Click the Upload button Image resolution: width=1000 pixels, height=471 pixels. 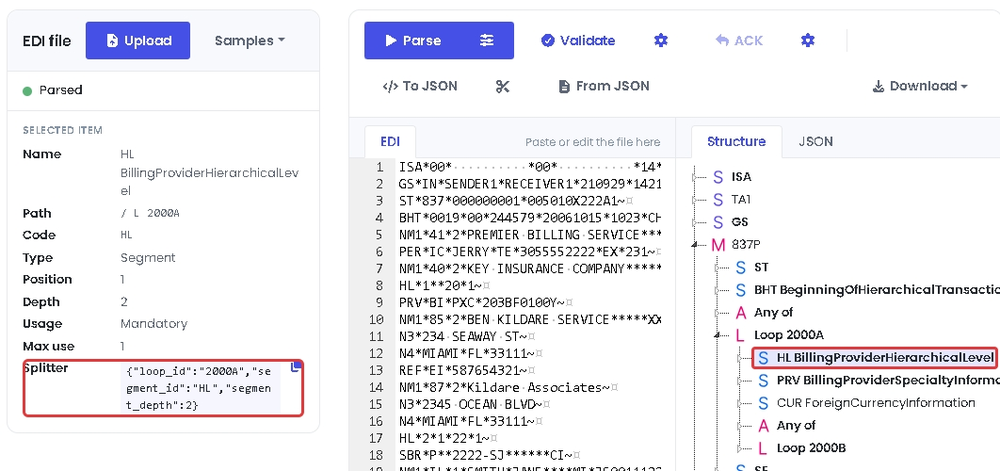pyautogui.click(x=138, y=41)
